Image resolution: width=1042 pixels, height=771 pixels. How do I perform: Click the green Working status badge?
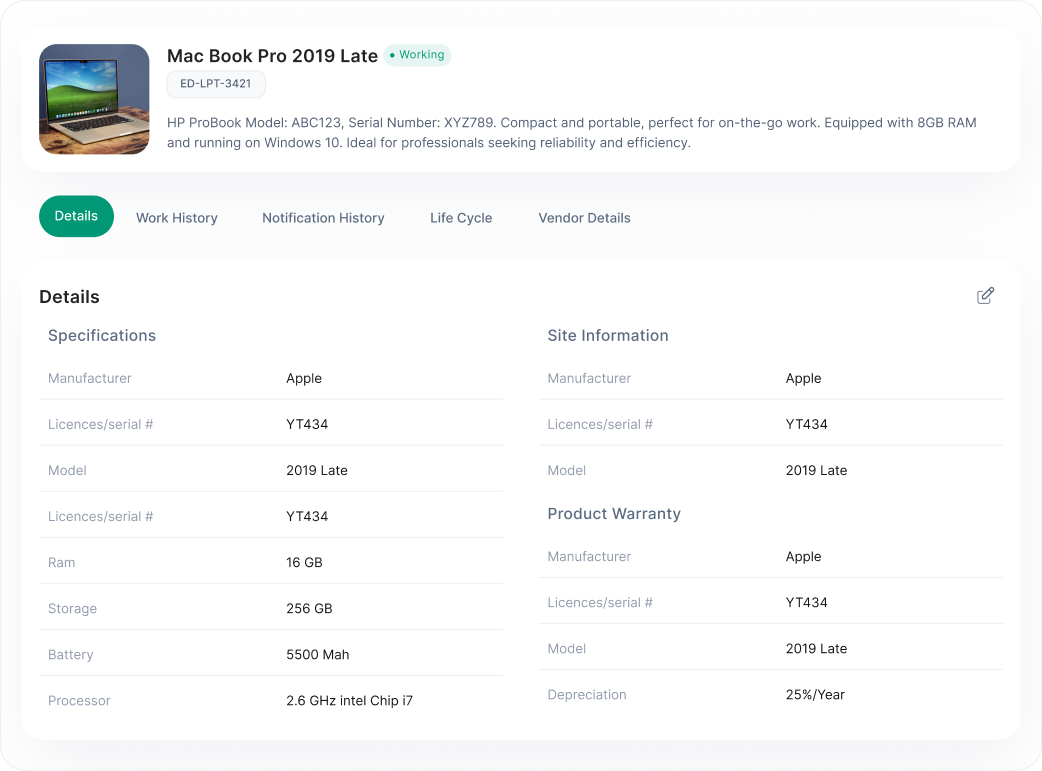click(418, 55)
